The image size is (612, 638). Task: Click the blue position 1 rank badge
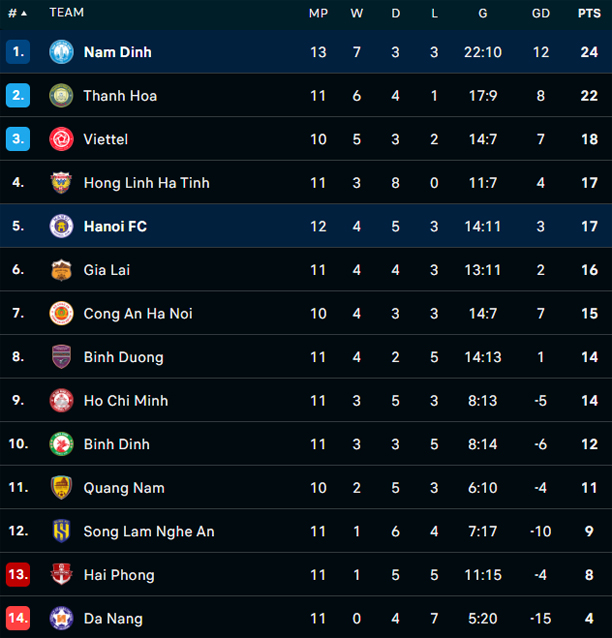[18, 52]
